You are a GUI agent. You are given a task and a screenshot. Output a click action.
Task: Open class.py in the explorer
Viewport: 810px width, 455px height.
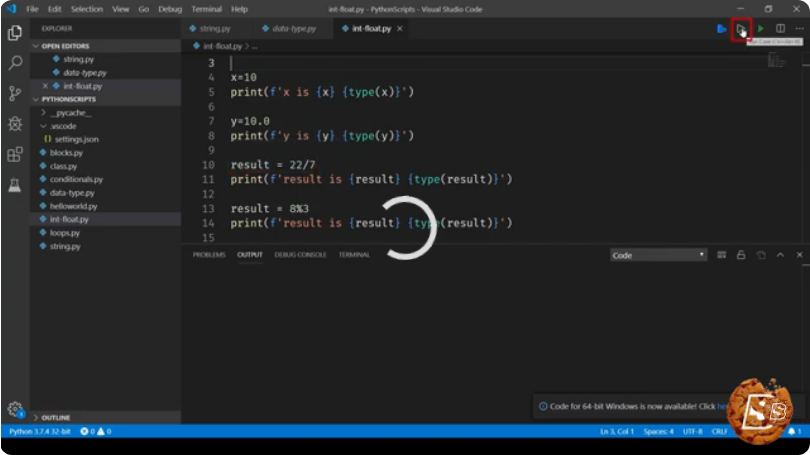point(63,166)
